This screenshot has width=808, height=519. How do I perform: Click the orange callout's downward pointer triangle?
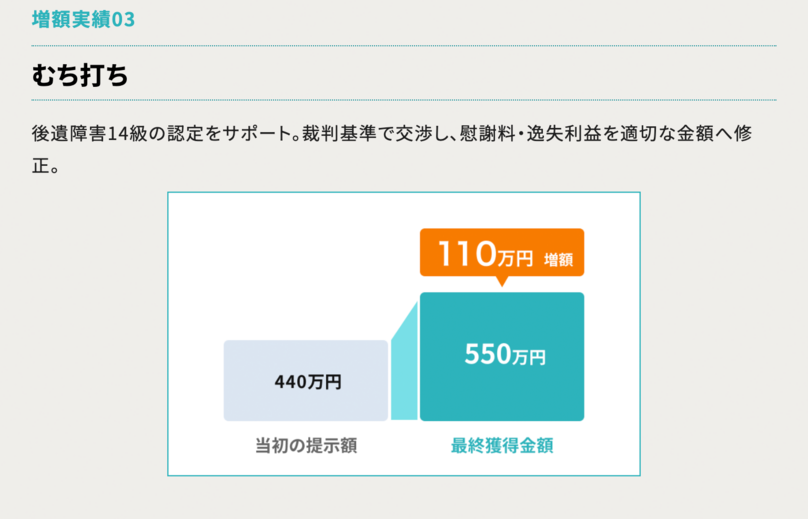(502, 281)
